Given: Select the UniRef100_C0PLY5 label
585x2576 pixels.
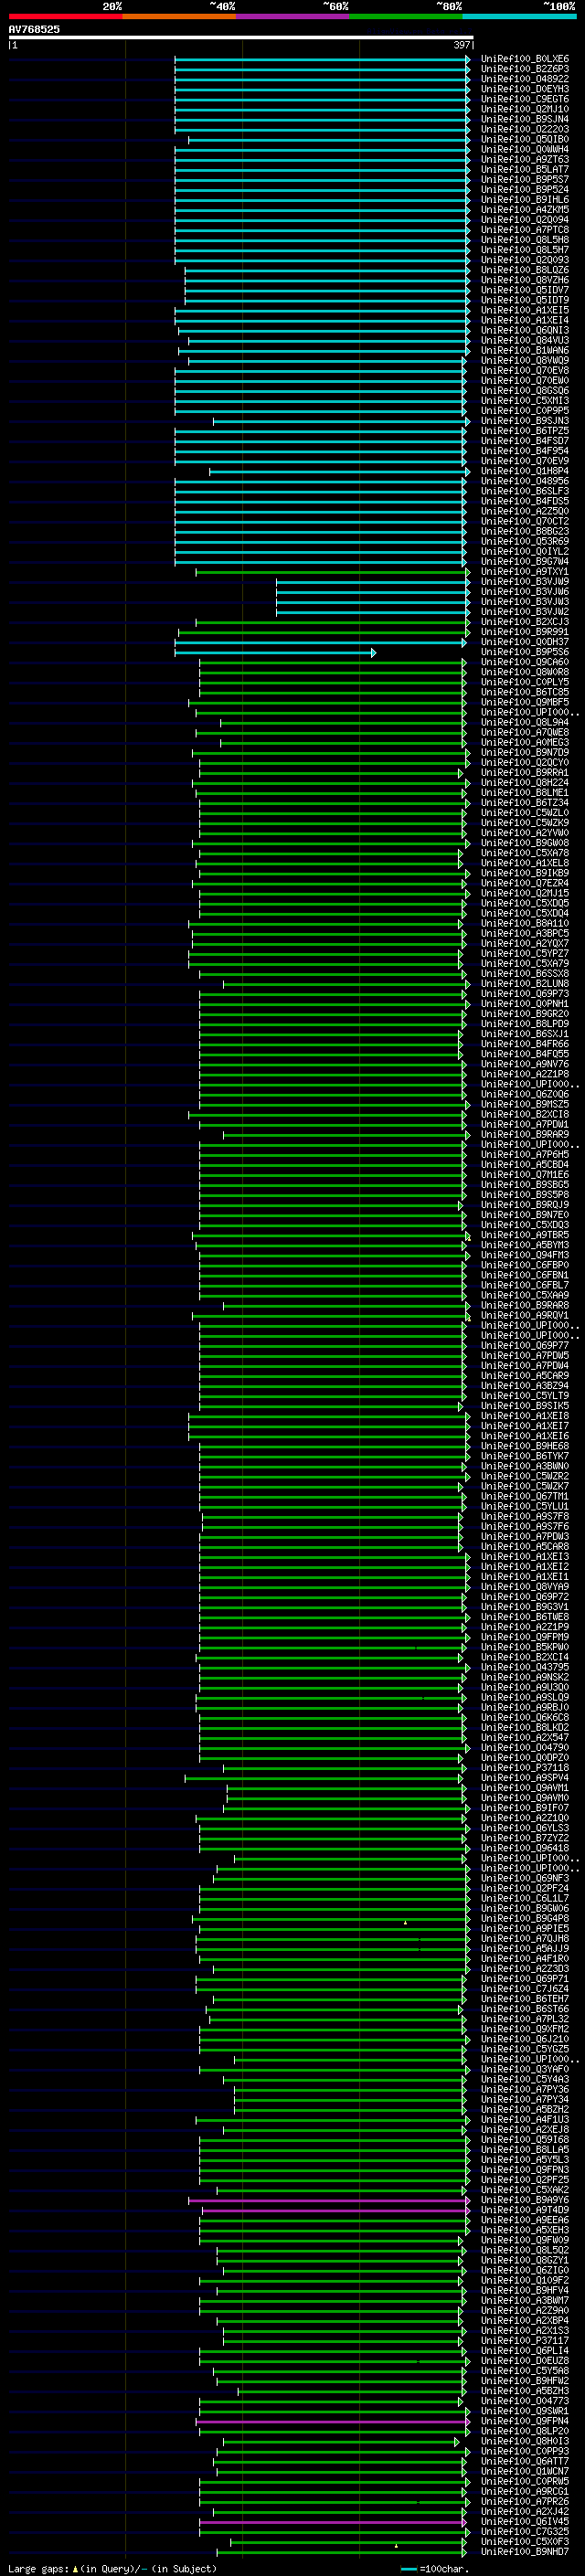Looking at the screenshot, I should (525, 682).
